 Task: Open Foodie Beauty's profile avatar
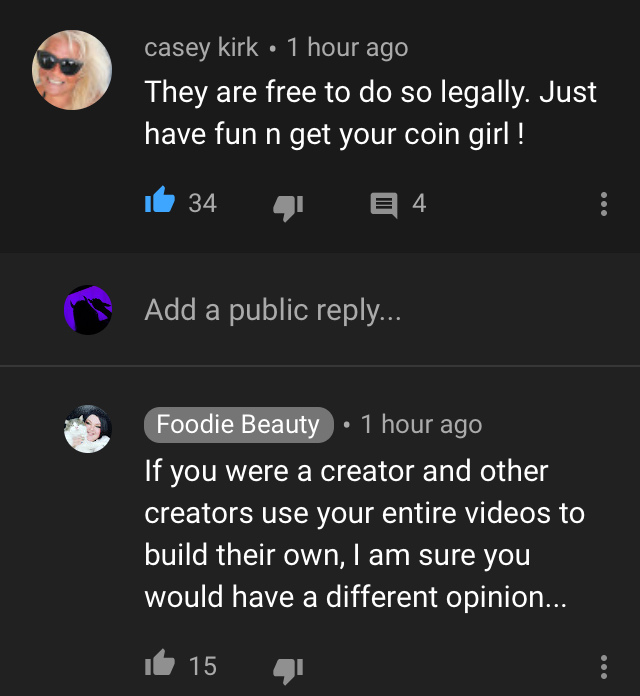88,429
